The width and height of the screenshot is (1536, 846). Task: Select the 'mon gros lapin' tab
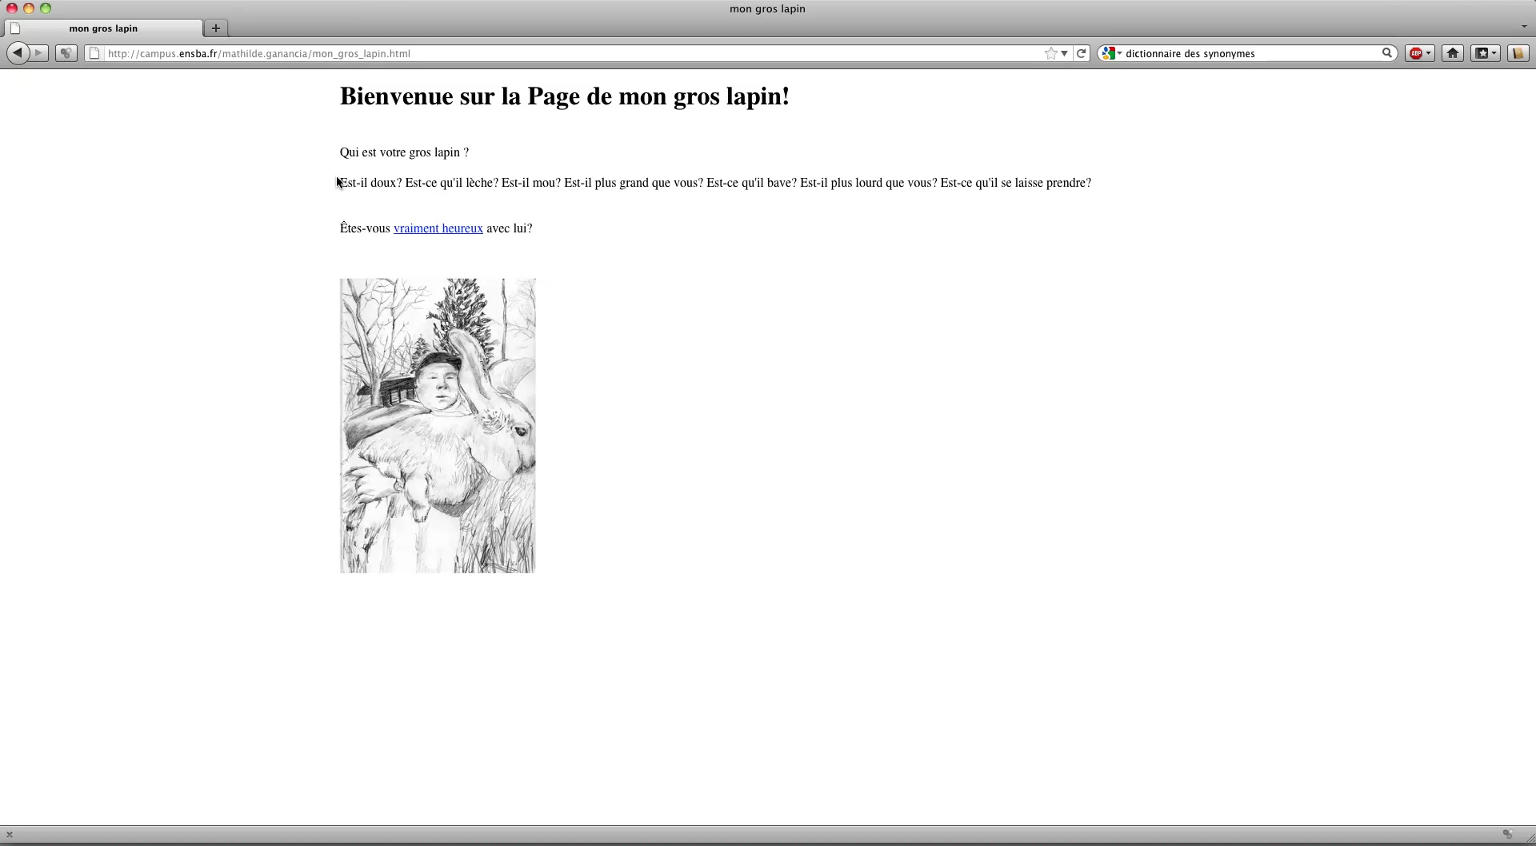(x=103, y=28)
